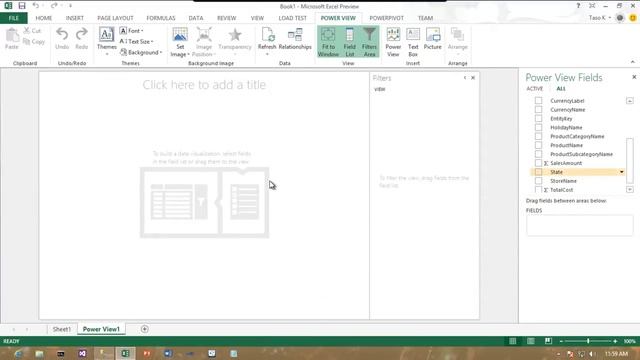The height and width of the screenshot is (360, 640).
Task: Open the Relationships dialog
Action: [295, 39]
